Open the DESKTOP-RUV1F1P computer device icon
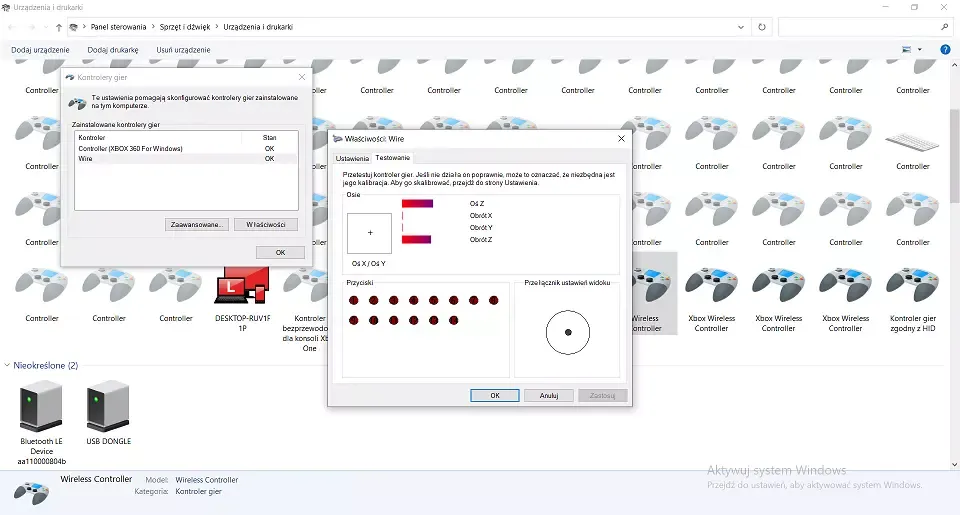This screenshot has height=515, width=960. click(242, 286)
